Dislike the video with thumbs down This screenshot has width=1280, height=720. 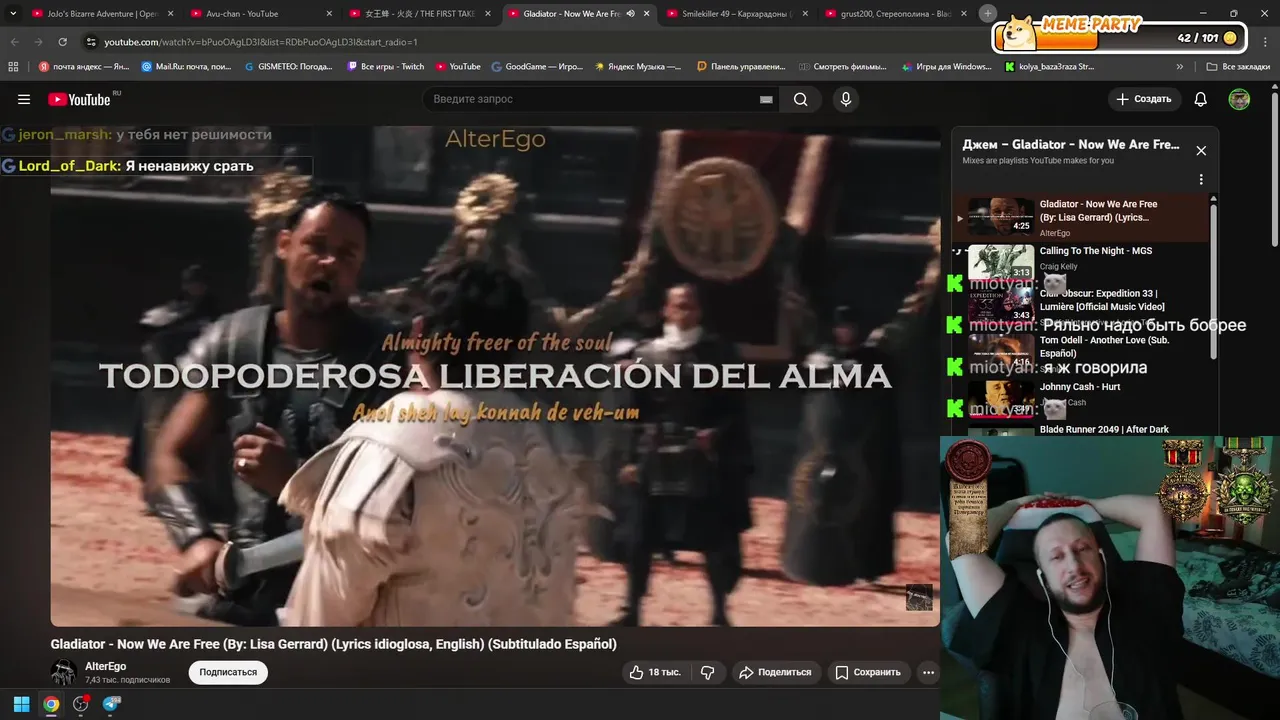tap(707, 672)
